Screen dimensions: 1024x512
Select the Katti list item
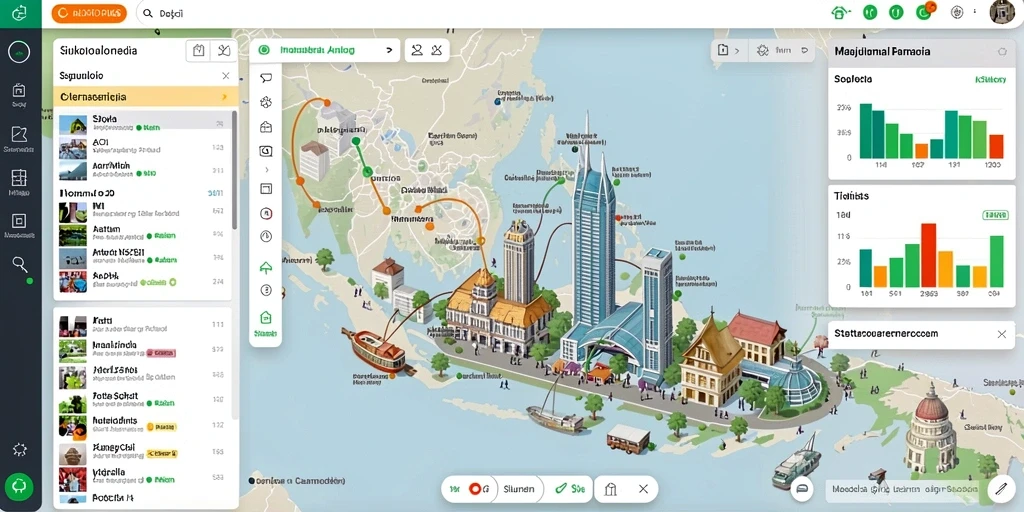point(143,325)
